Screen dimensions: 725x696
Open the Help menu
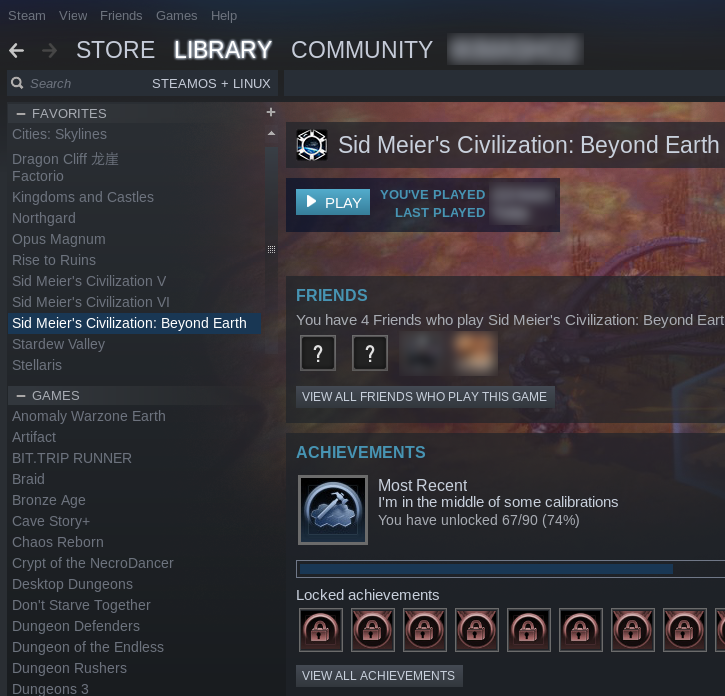click(224, 16)
